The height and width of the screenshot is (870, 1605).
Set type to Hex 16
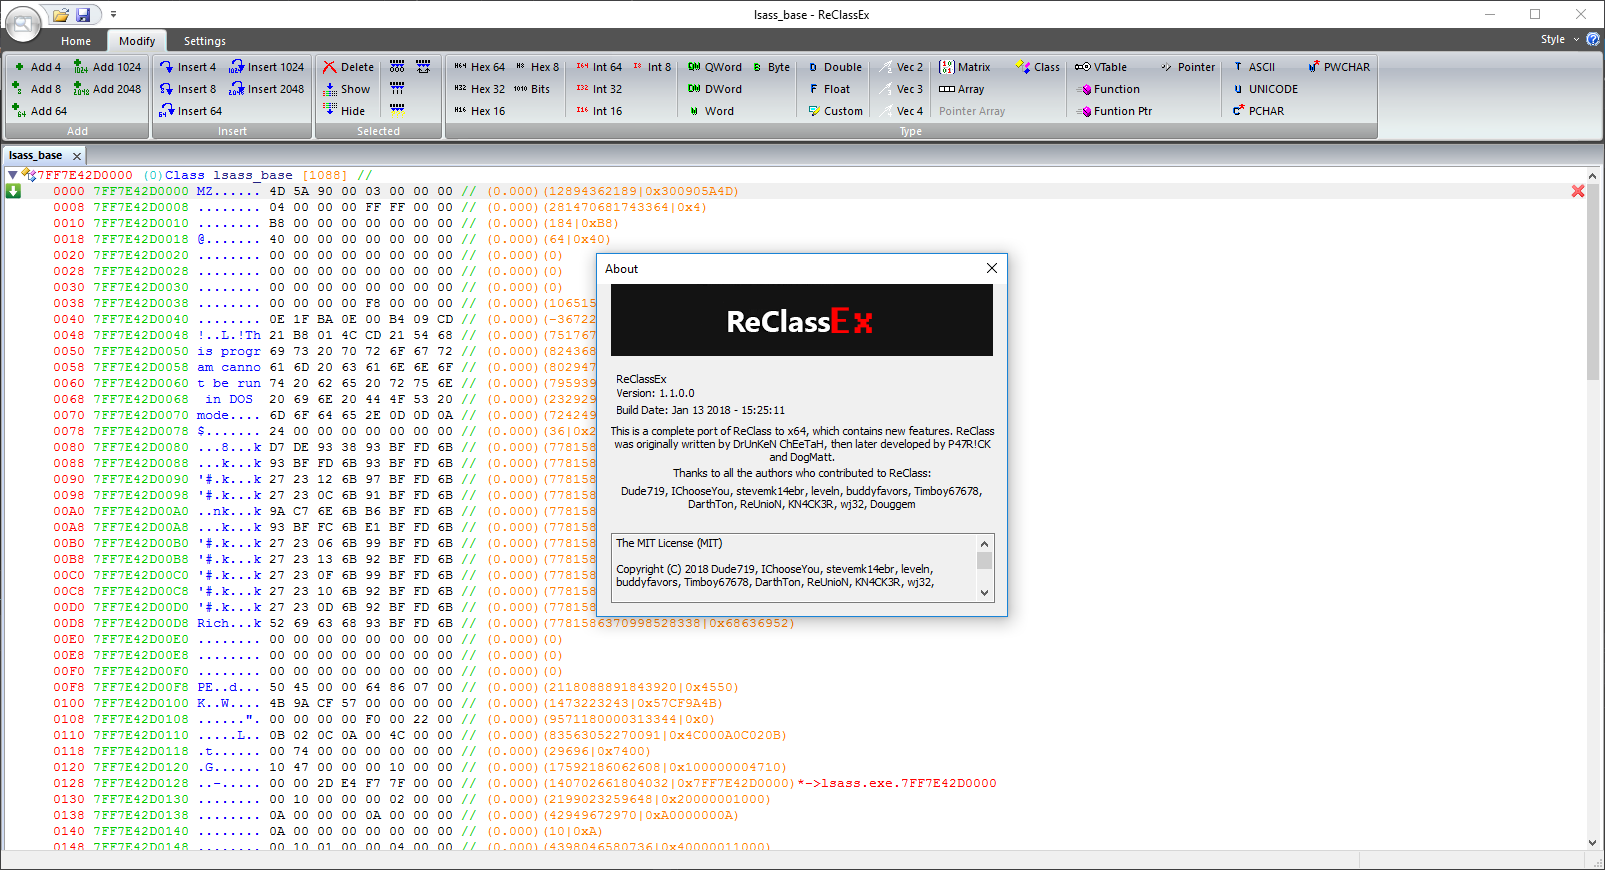(480, 111)
